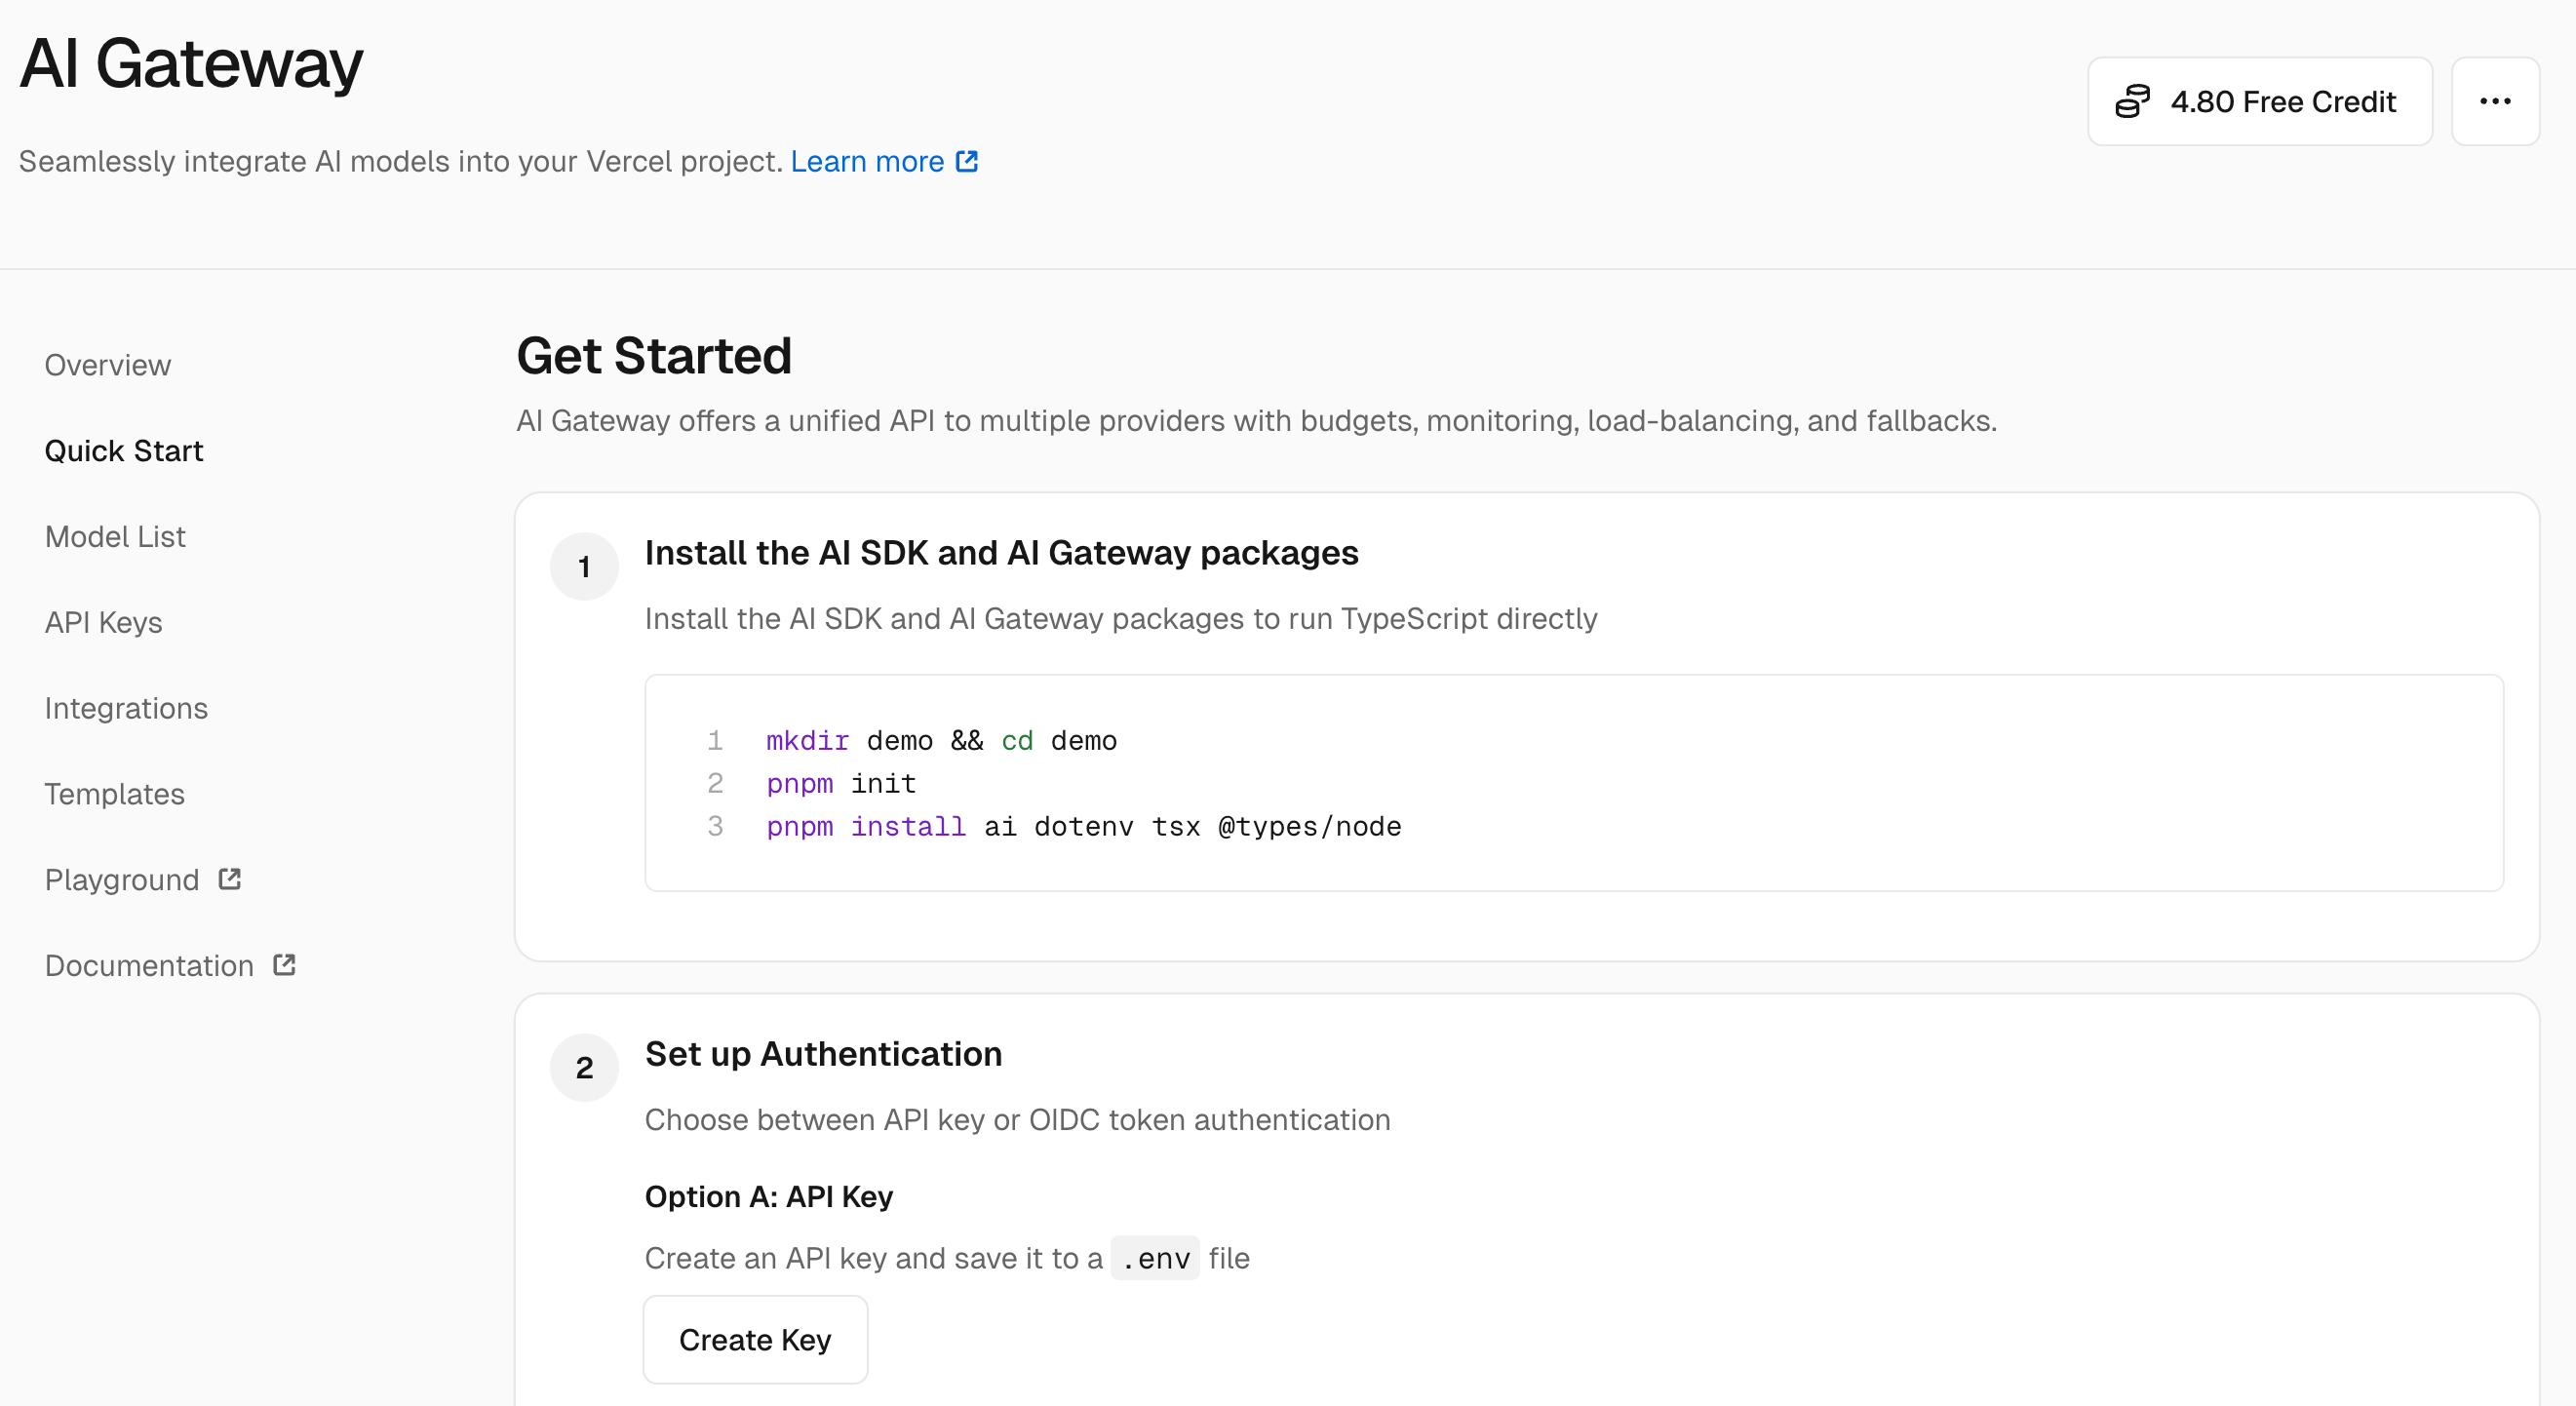Click the step 1 number badge
2576x1406 pixels.
pos(584,567)
